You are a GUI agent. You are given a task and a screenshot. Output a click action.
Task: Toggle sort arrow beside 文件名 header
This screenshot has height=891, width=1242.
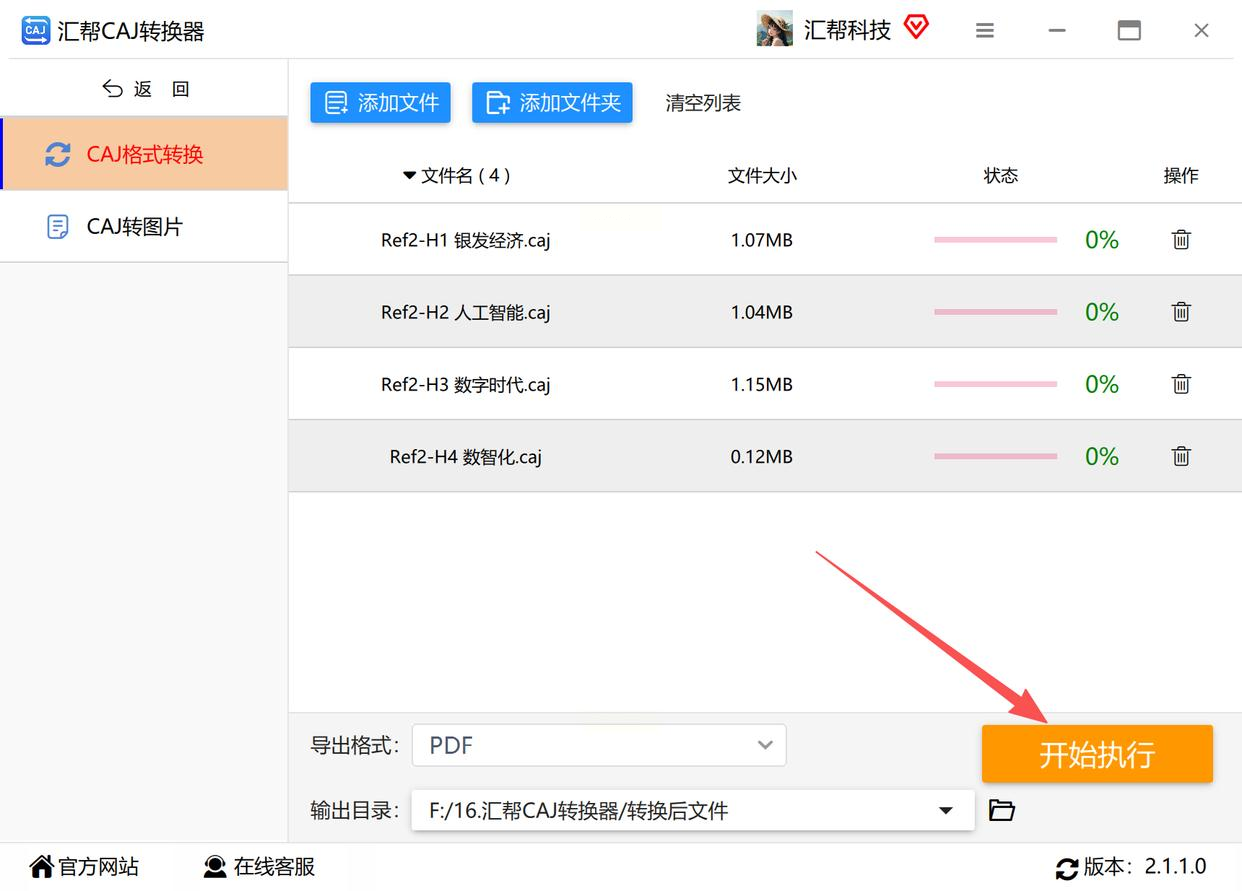coord(409,176)
